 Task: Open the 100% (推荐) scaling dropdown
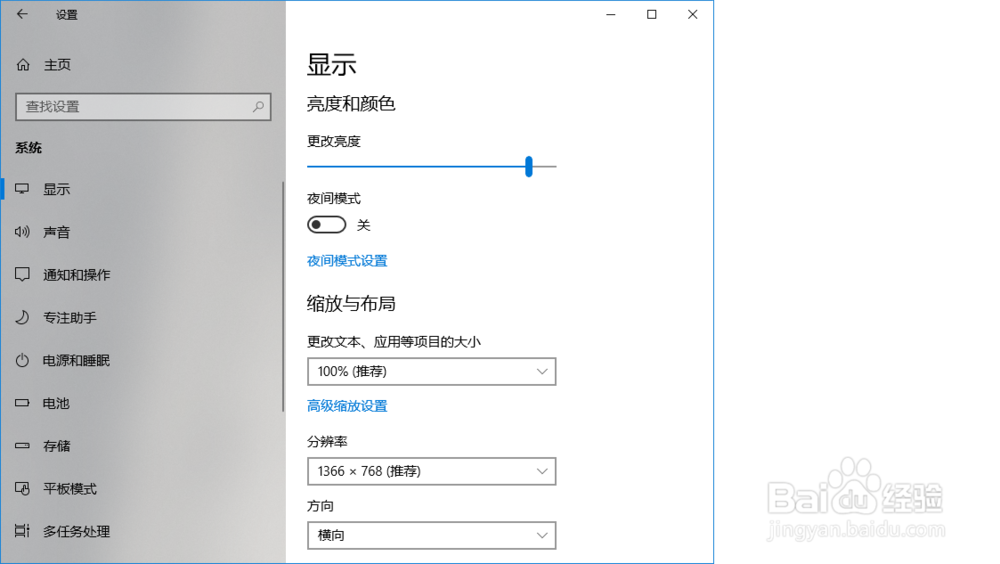[432, 371]
